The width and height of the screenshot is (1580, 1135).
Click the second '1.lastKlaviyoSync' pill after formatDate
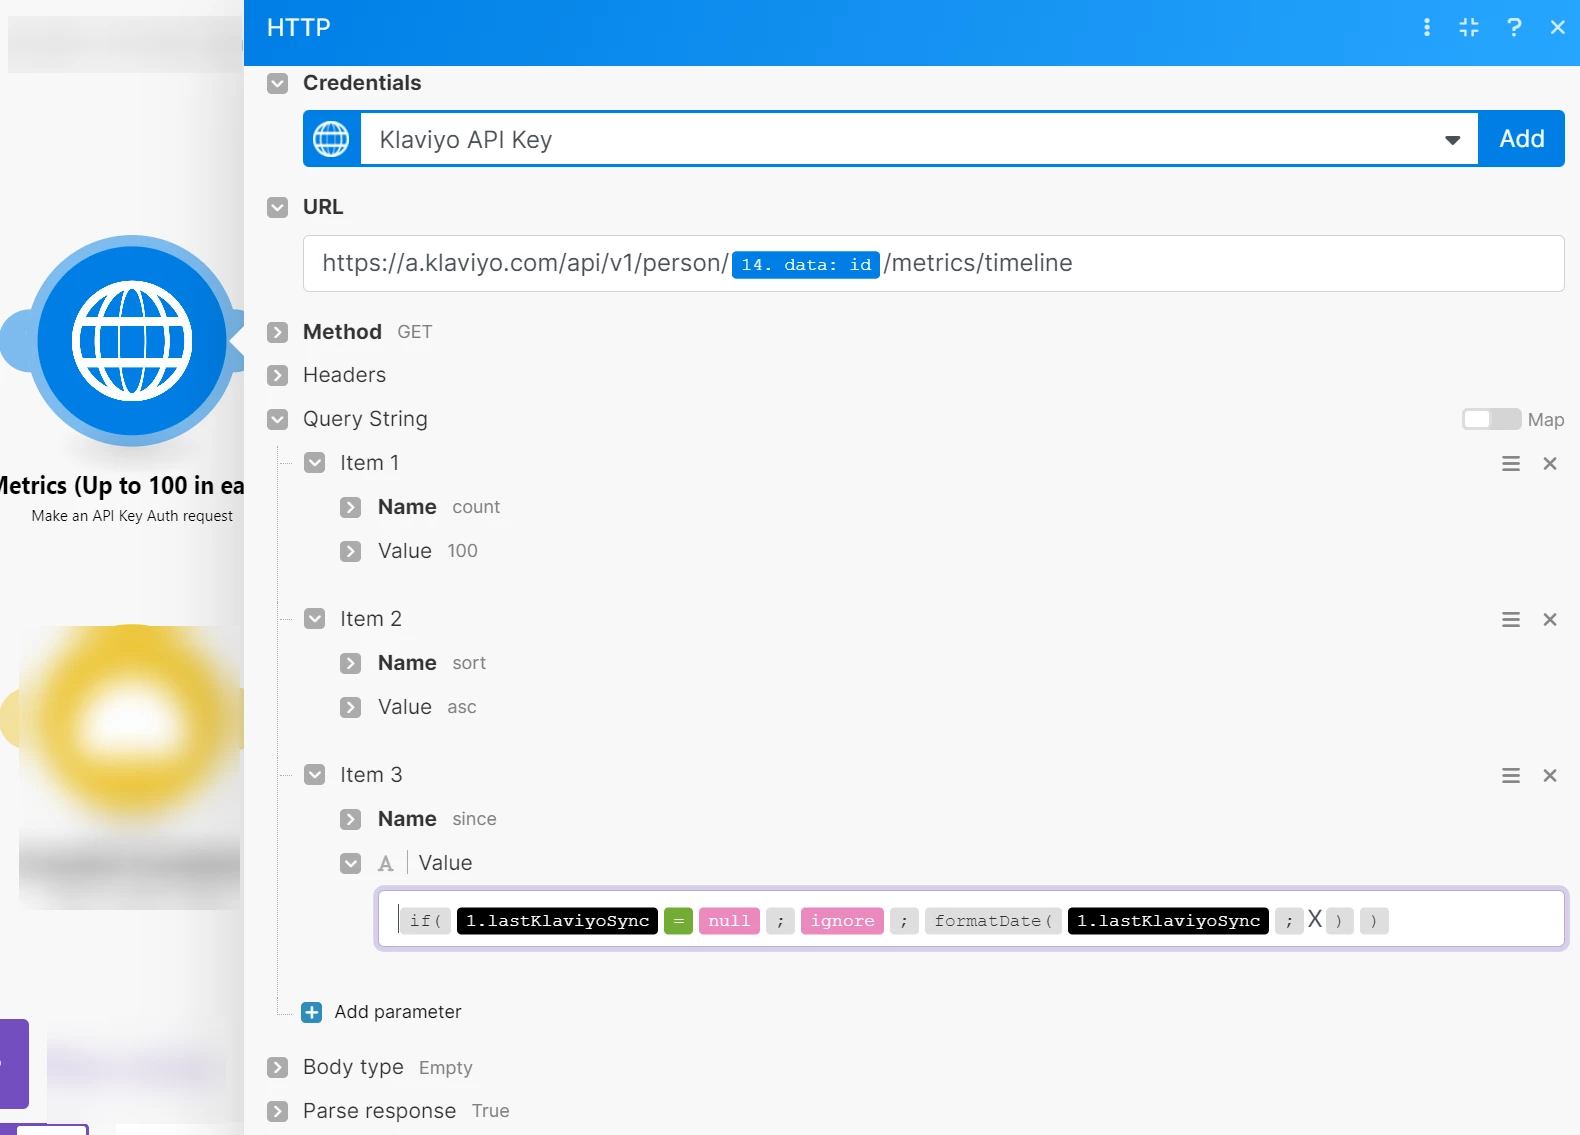[x=1168, y=921]
